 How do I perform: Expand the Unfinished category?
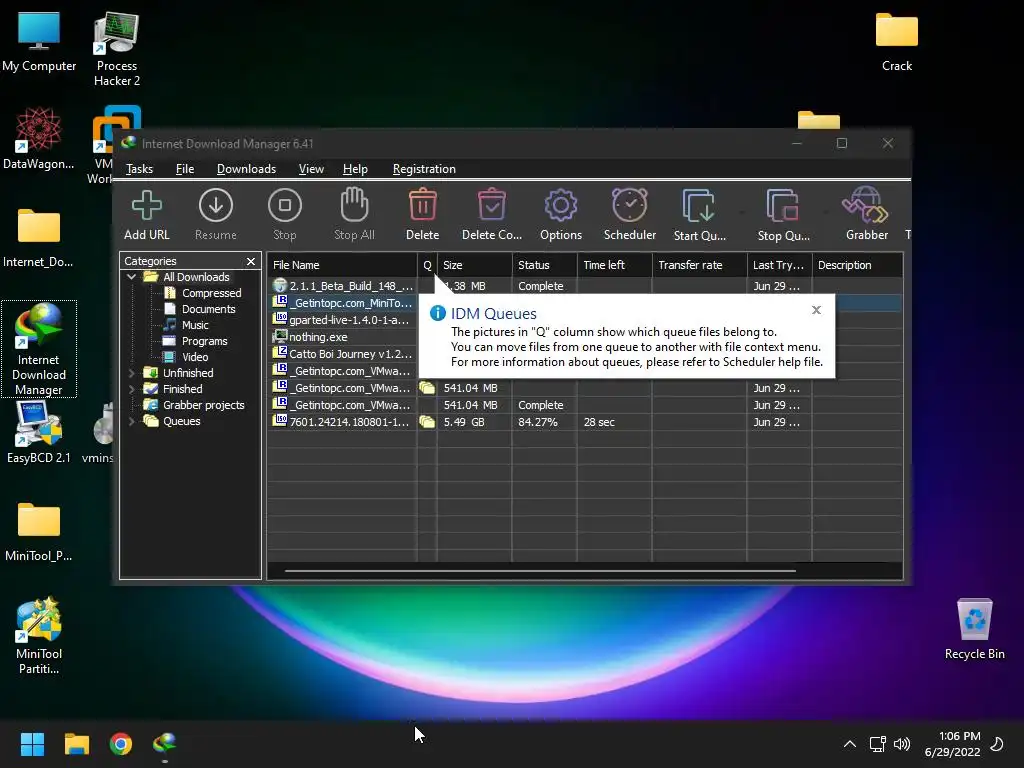(x=131, y=373)
